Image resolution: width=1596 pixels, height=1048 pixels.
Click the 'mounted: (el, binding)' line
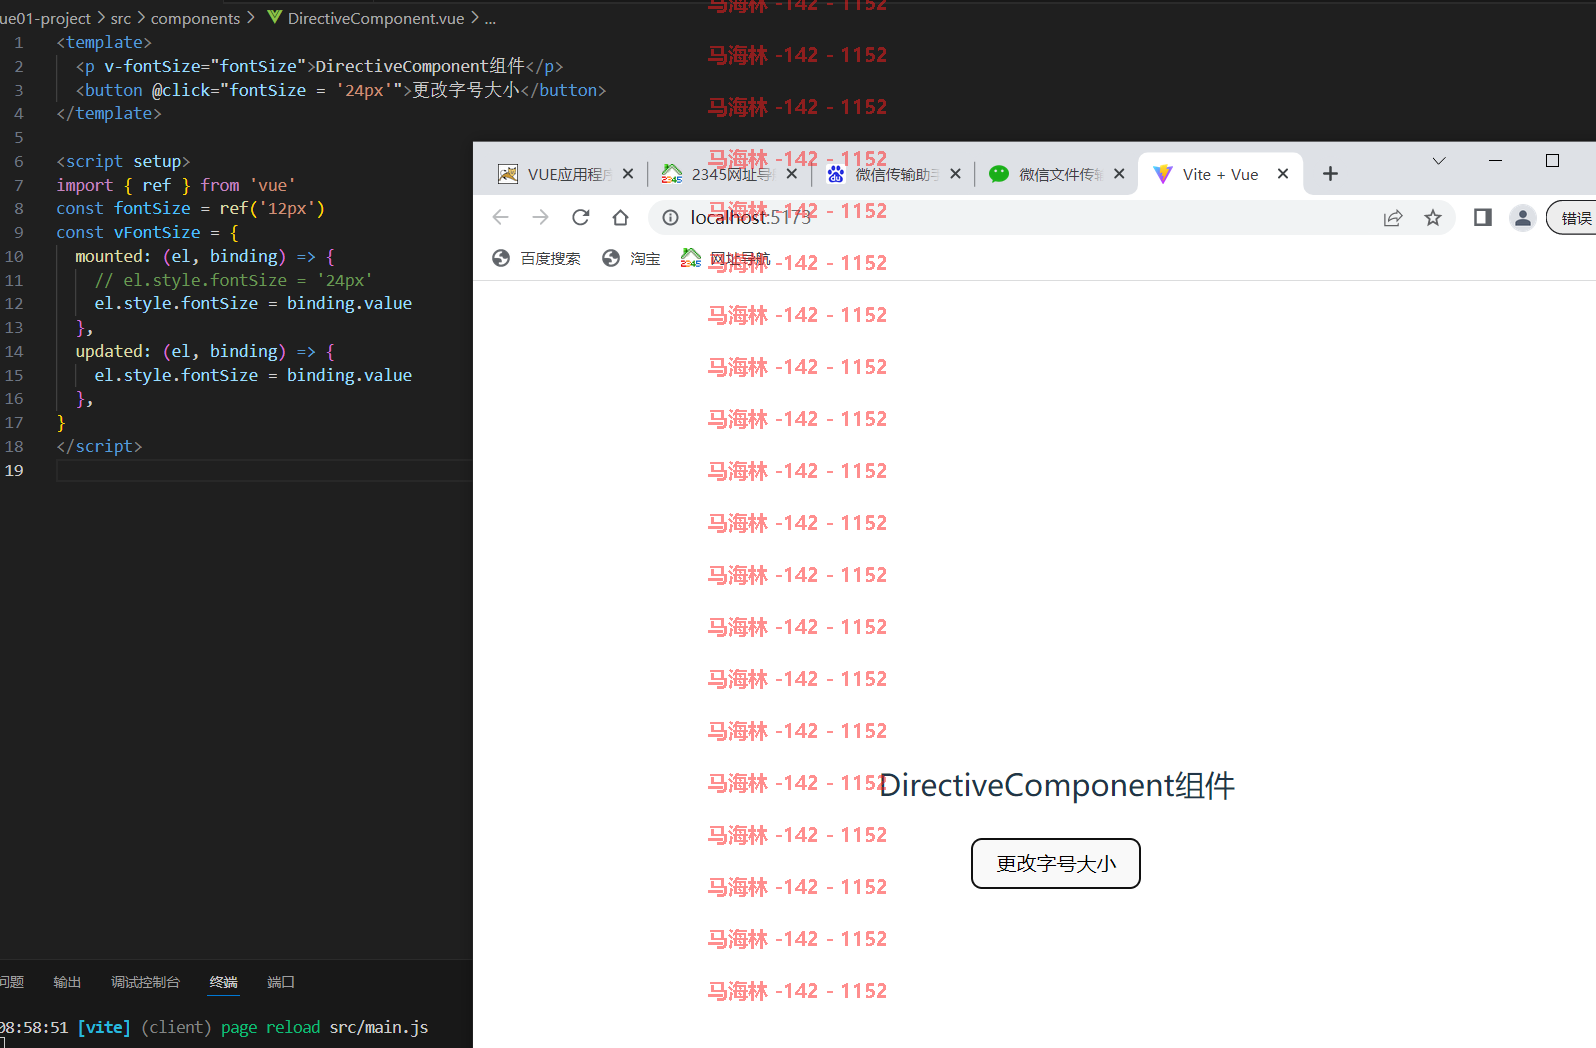pos(205,256)
